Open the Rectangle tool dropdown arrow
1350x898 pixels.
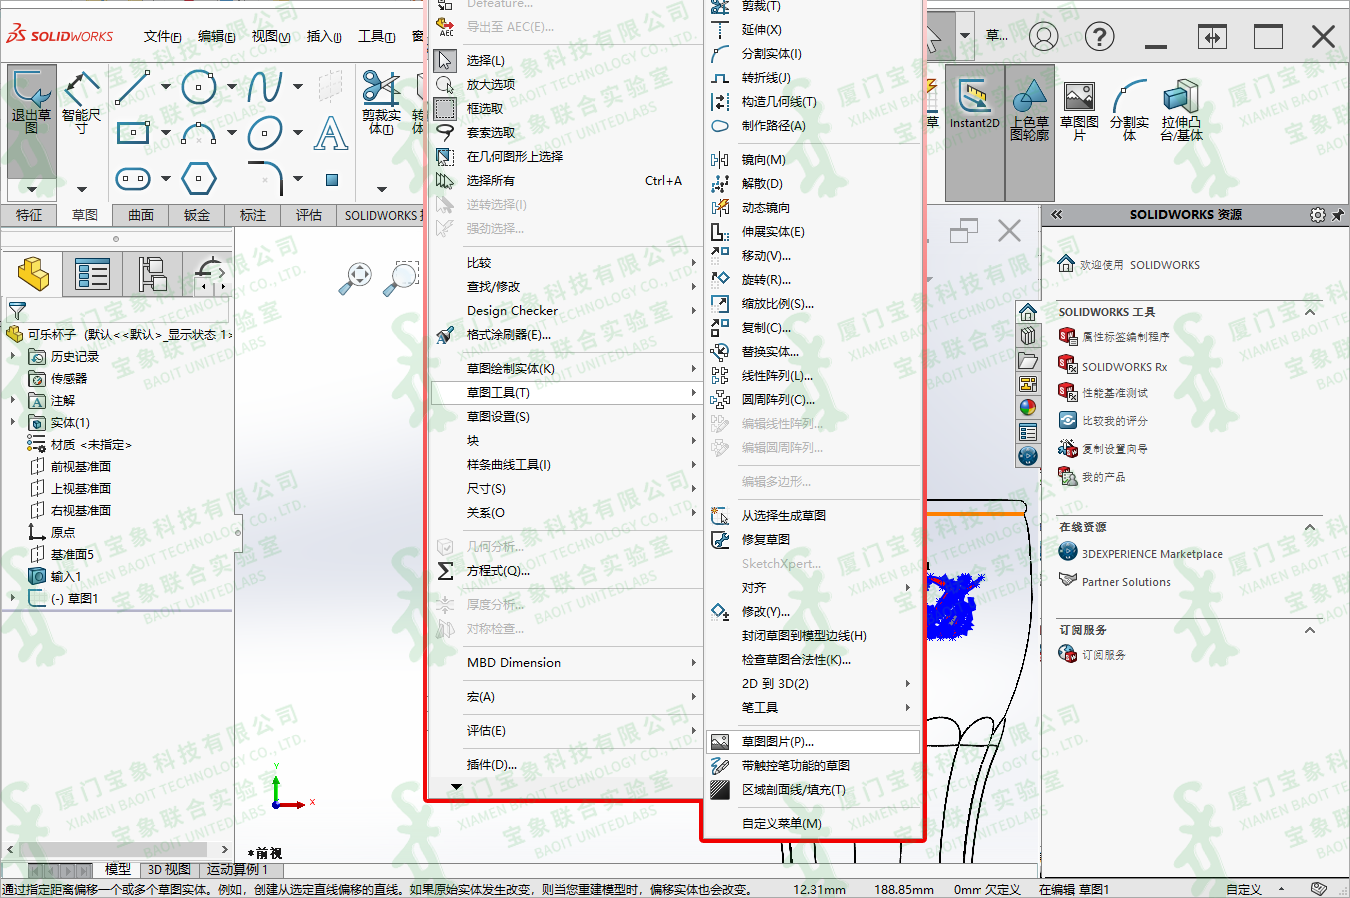(x=166, y=132)
